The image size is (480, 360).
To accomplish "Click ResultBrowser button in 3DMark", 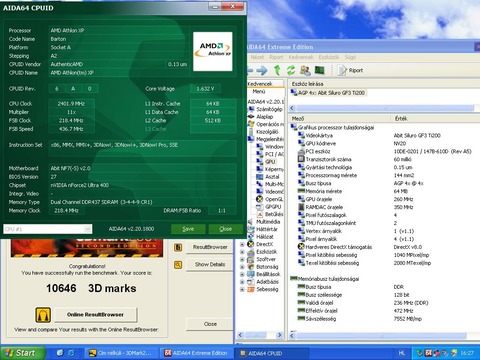I will tap(210, 247).
